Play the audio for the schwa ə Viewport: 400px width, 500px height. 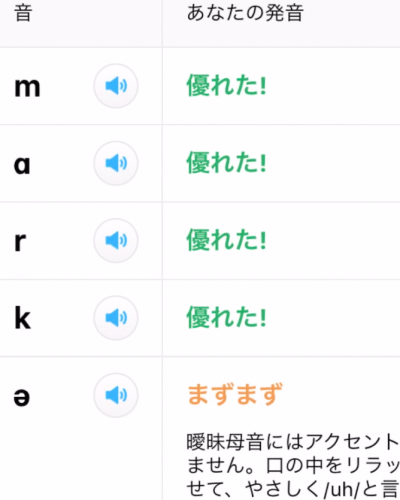click(116, 395)
